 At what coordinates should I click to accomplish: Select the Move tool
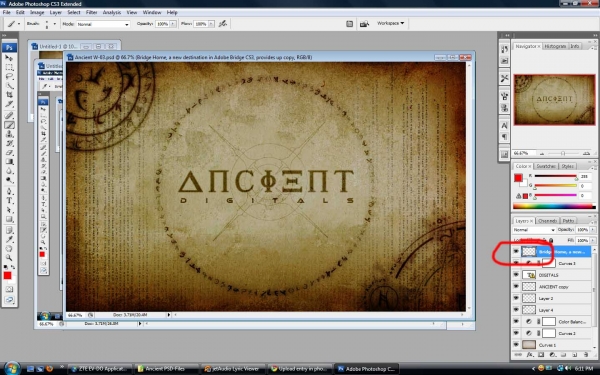9,58
